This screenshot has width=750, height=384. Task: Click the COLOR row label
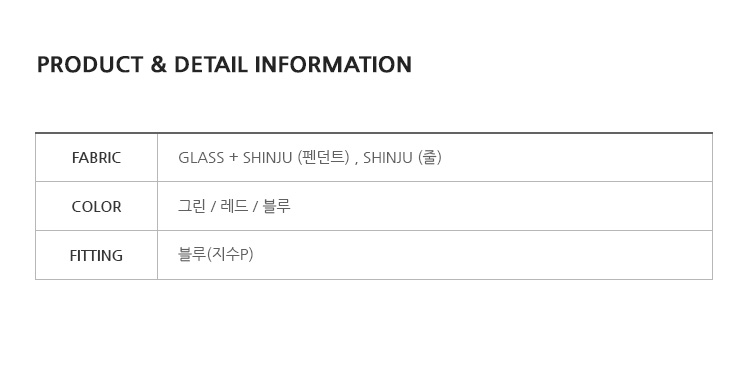point(96,207)
